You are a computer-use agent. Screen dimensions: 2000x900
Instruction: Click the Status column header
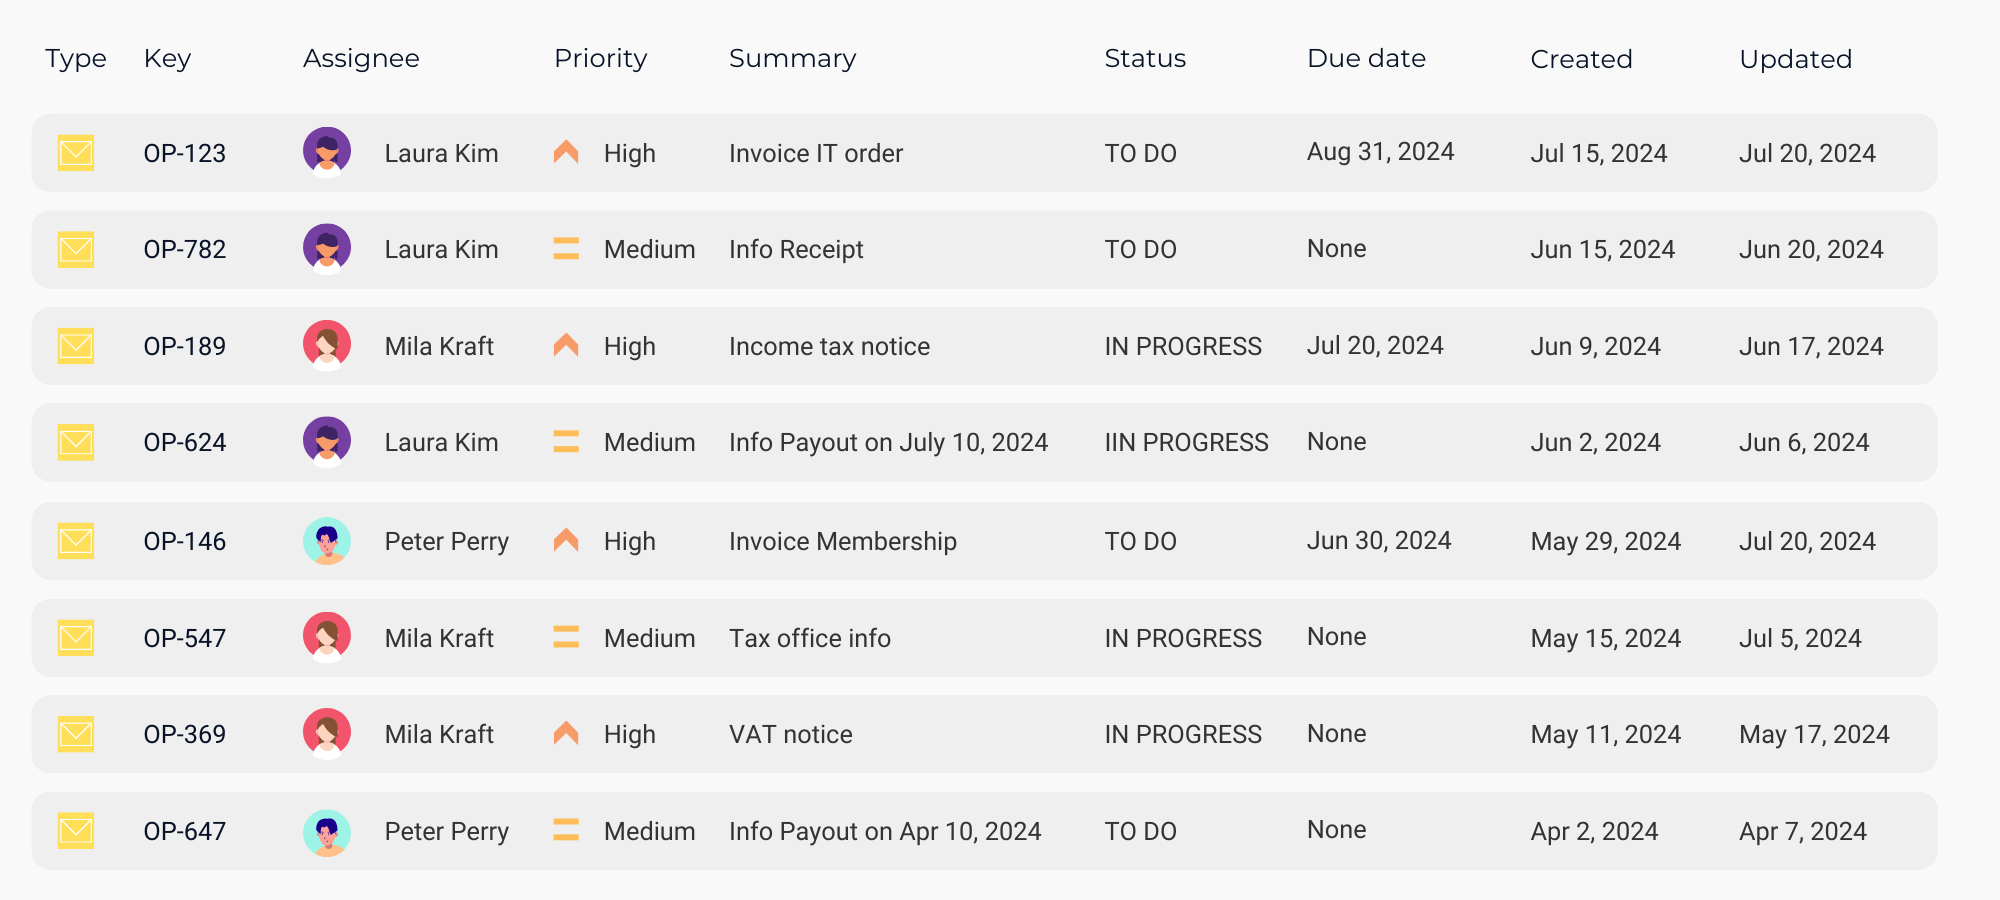(1145, 58)
